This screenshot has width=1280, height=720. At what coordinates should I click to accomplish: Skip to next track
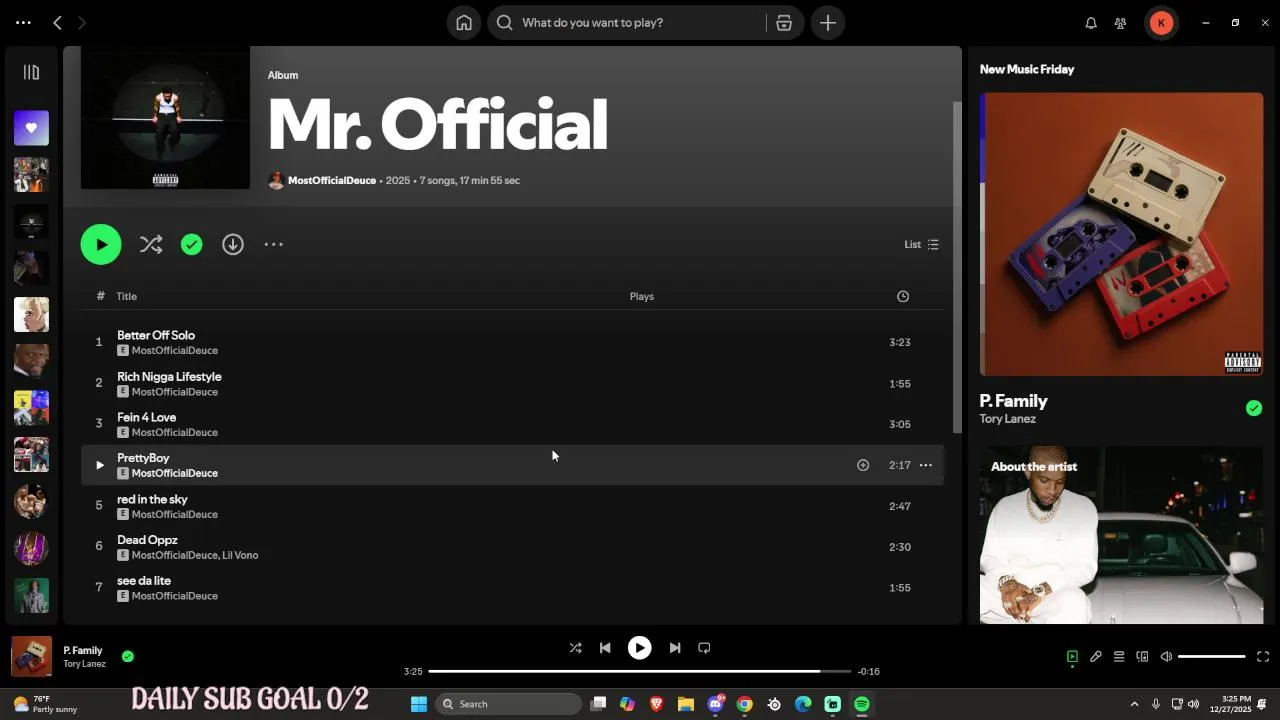pos(675,648)
